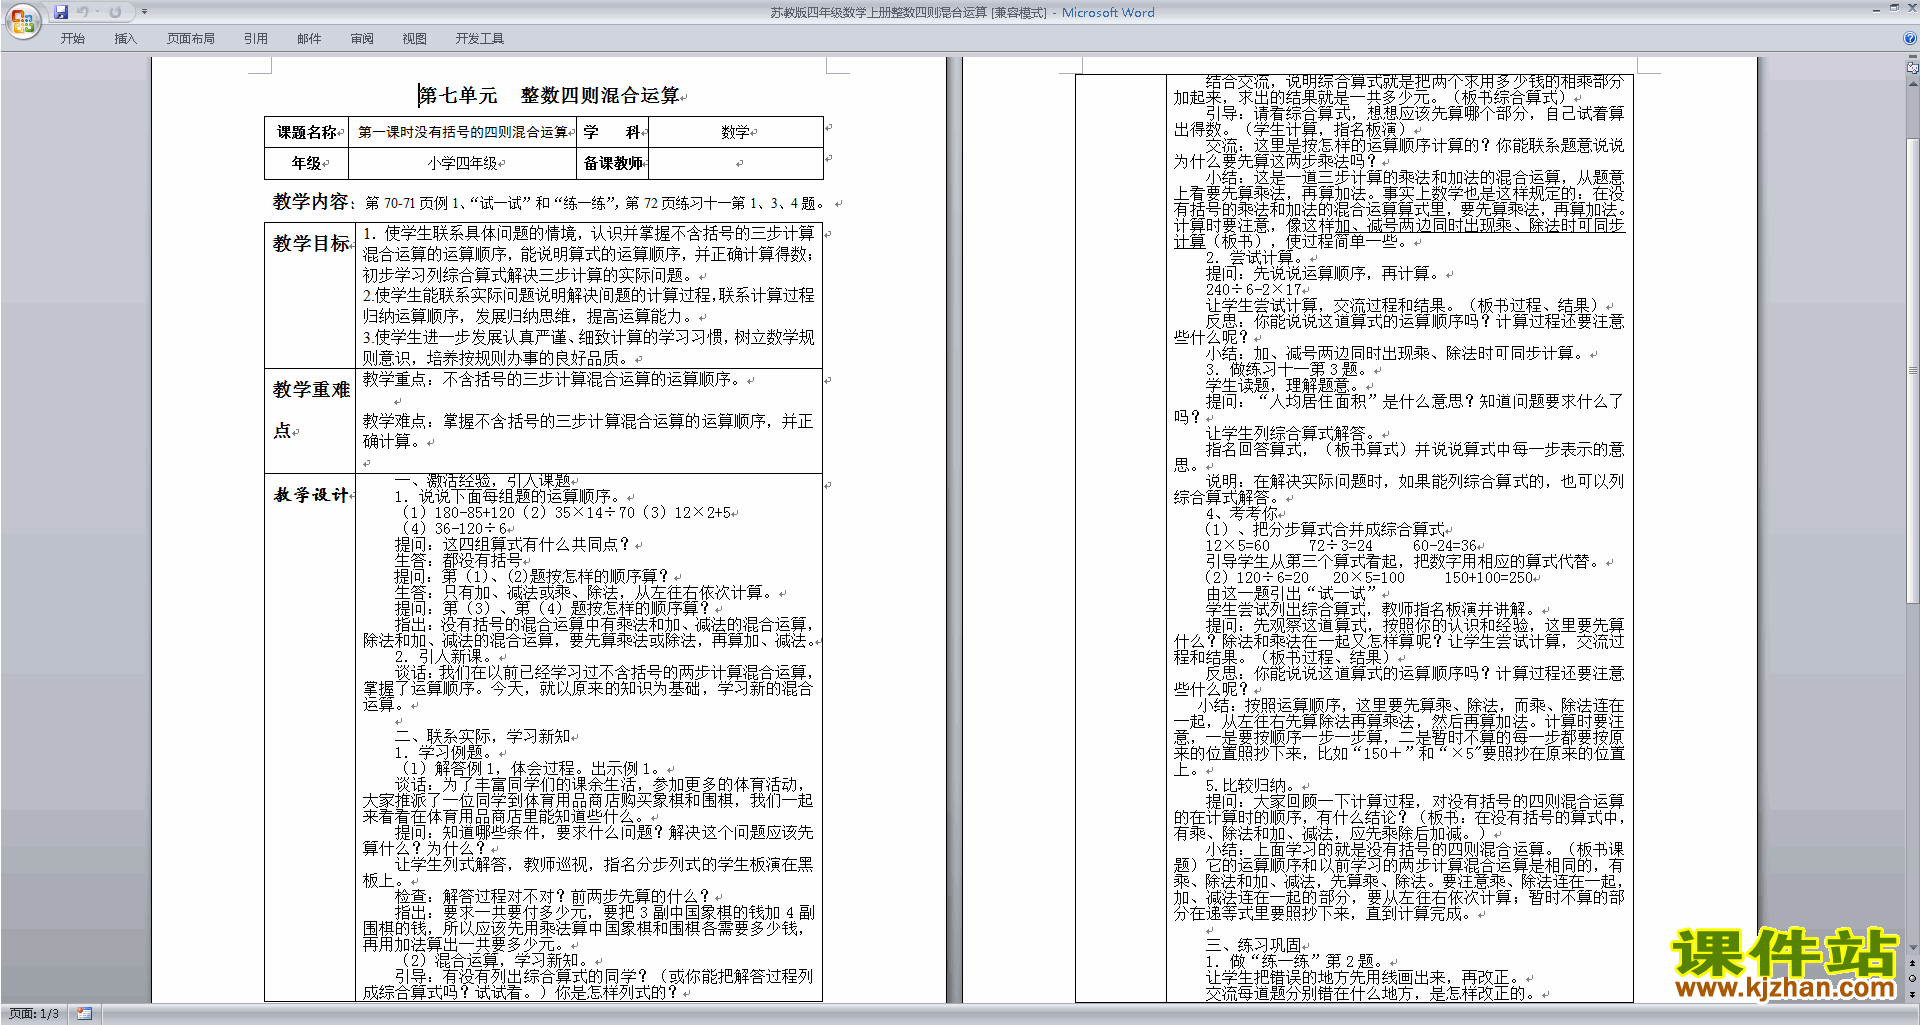Open Microsoft Word help

(1910, 38)
